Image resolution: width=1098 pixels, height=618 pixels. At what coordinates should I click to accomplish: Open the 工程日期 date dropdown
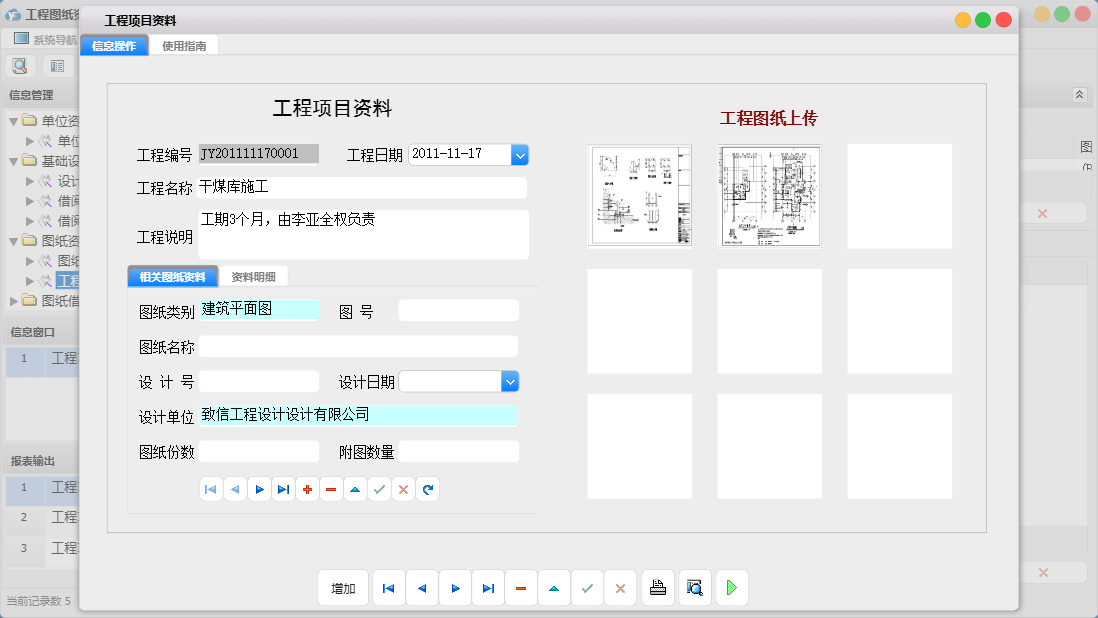click(x=519, y=155)
